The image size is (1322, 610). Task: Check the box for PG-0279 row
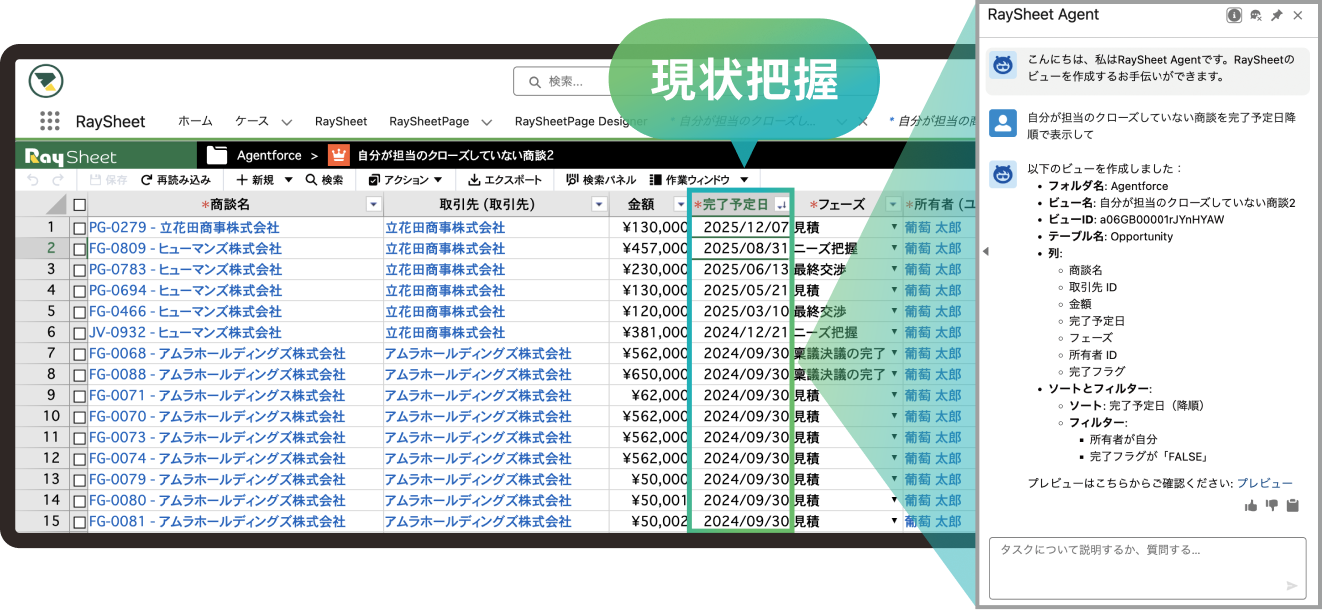point(79,228)
